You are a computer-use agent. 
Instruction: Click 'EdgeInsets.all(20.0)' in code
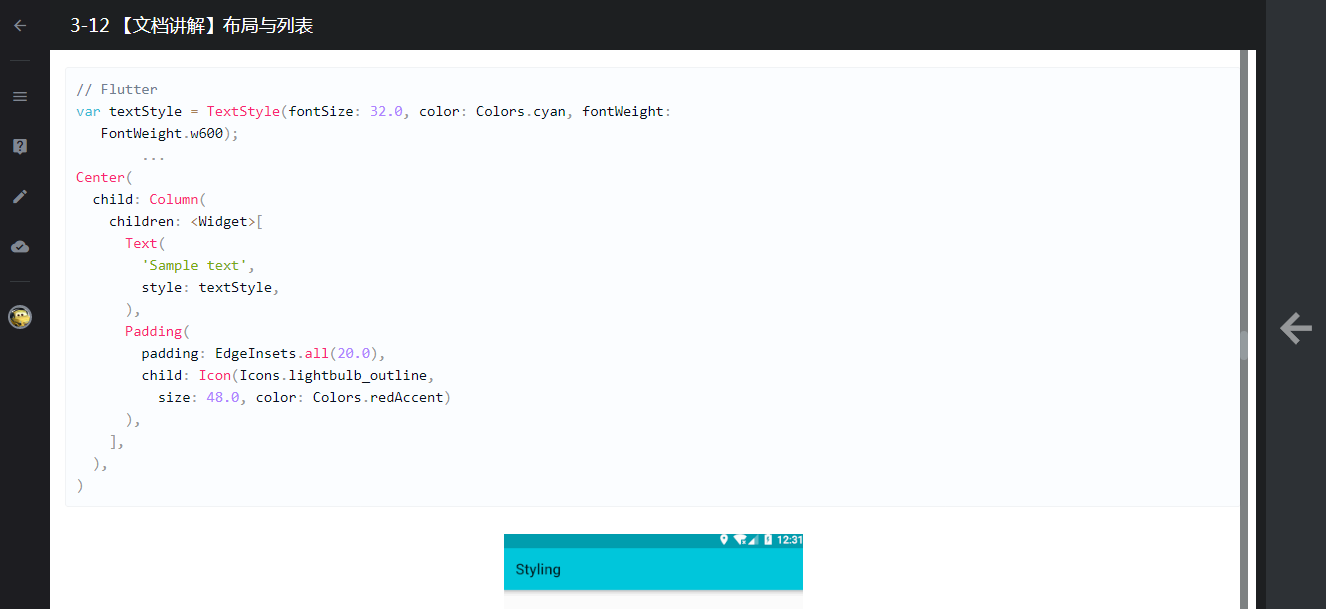[x=297, y=353]
